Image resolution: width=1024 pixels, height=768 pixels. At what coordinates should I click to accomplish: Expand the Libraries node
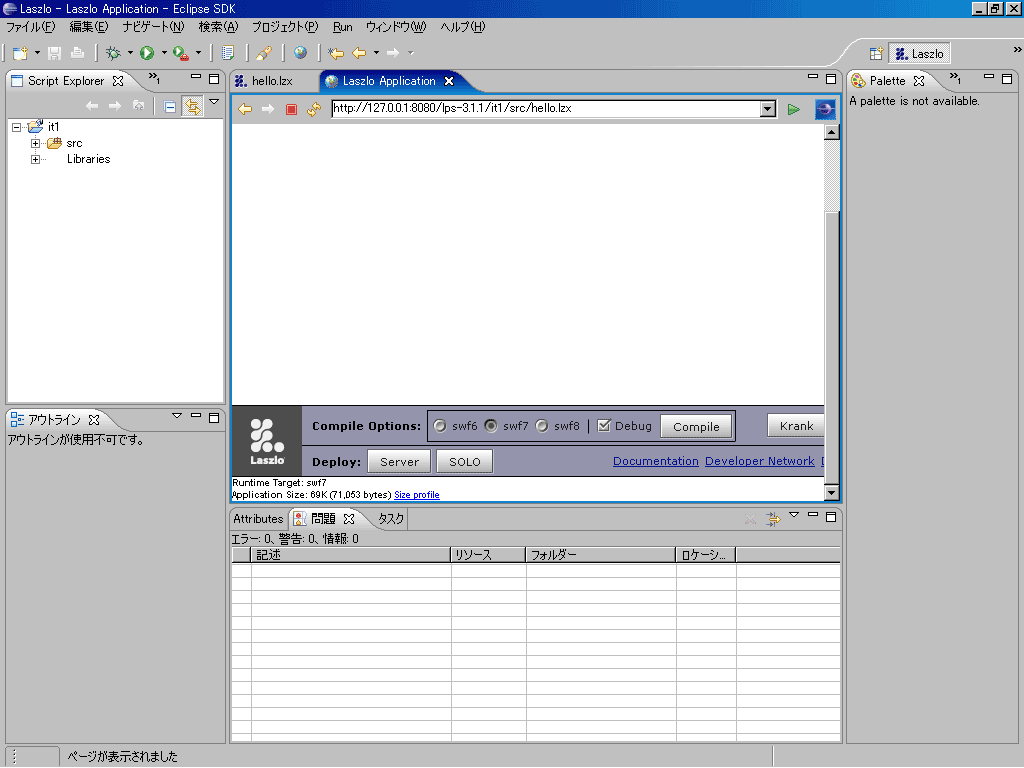pos(36,159)
